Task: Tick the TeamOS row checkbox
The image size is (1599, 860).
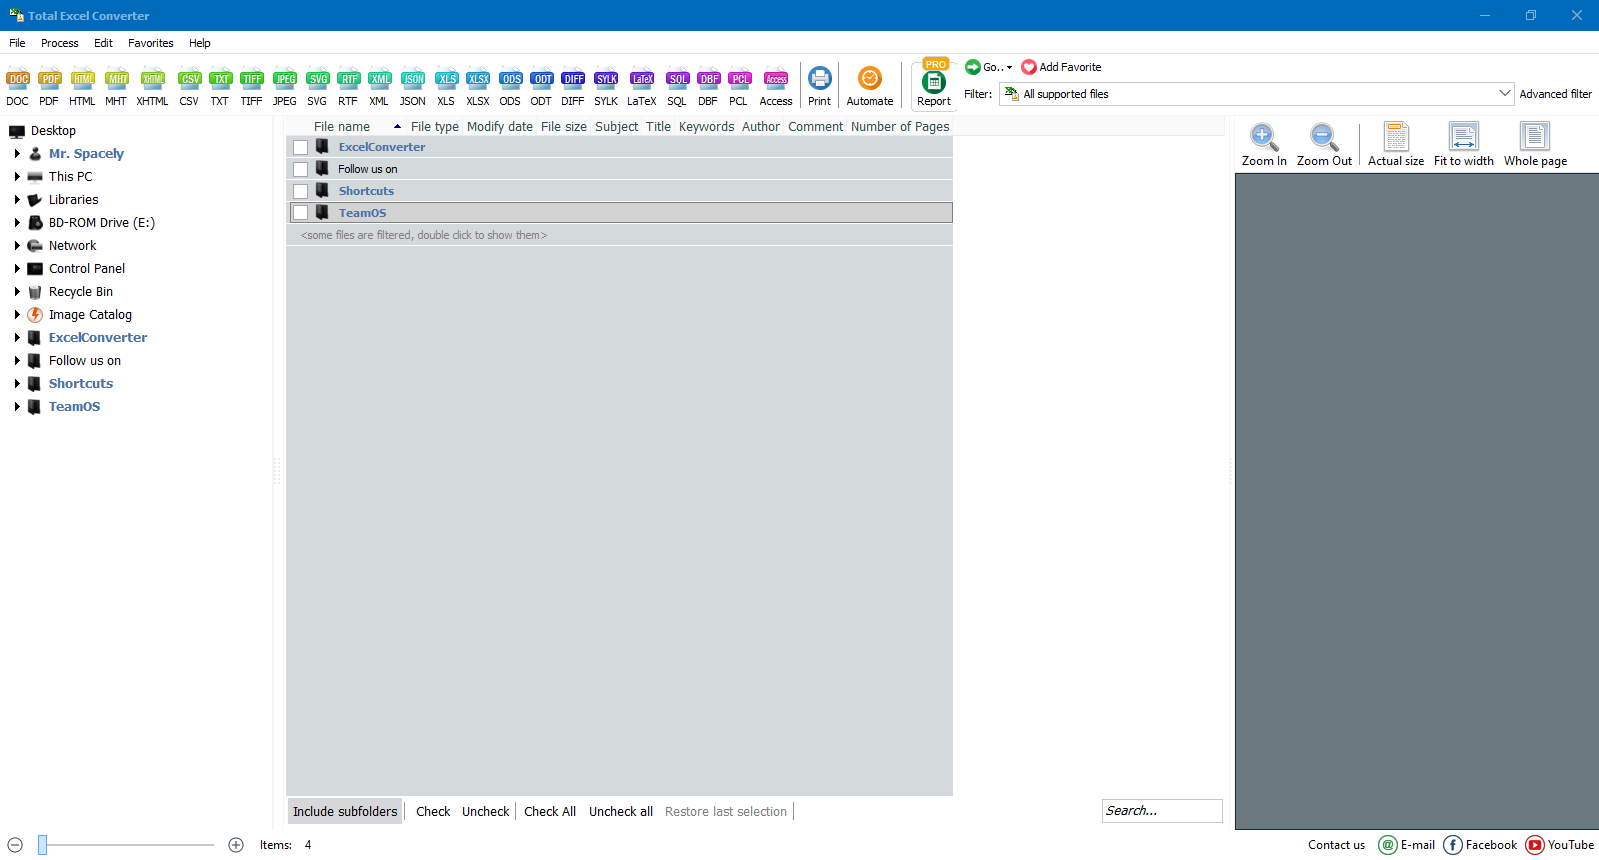Action: 300,213
